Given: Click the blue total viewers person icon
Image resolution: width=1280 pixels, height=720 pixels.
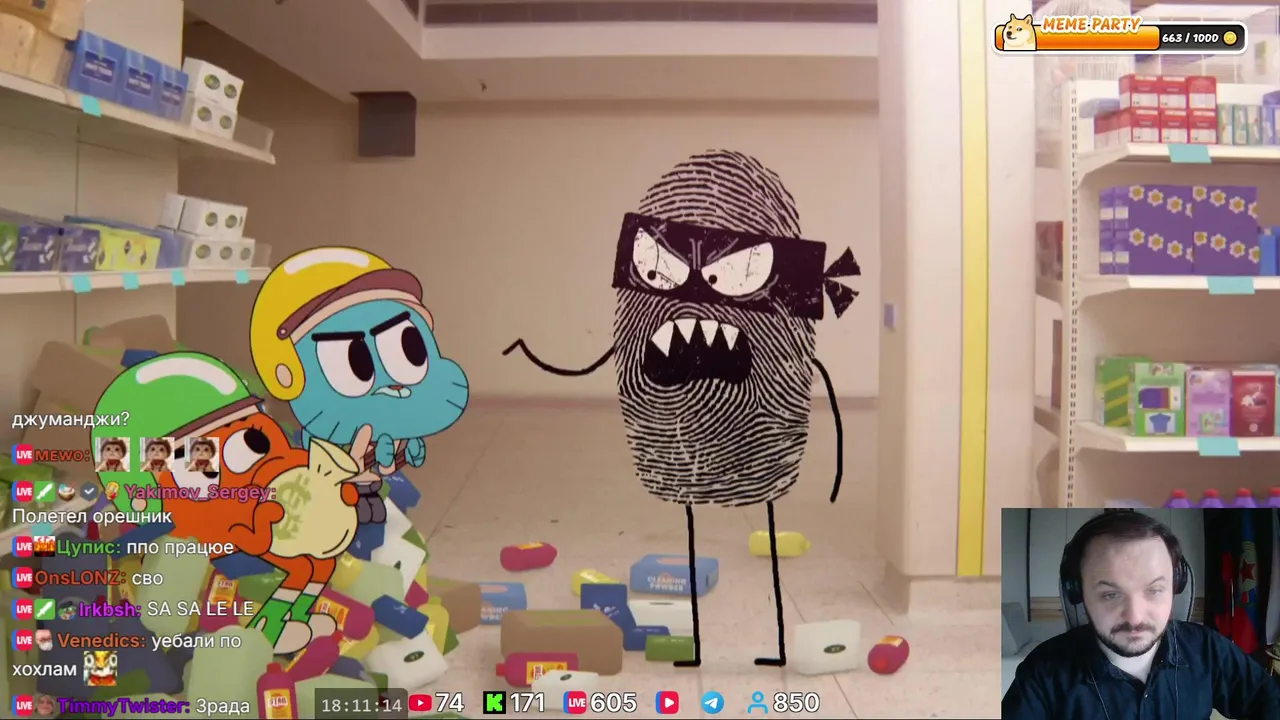Looking at the screenshot, I should click(x=758, y=704).
